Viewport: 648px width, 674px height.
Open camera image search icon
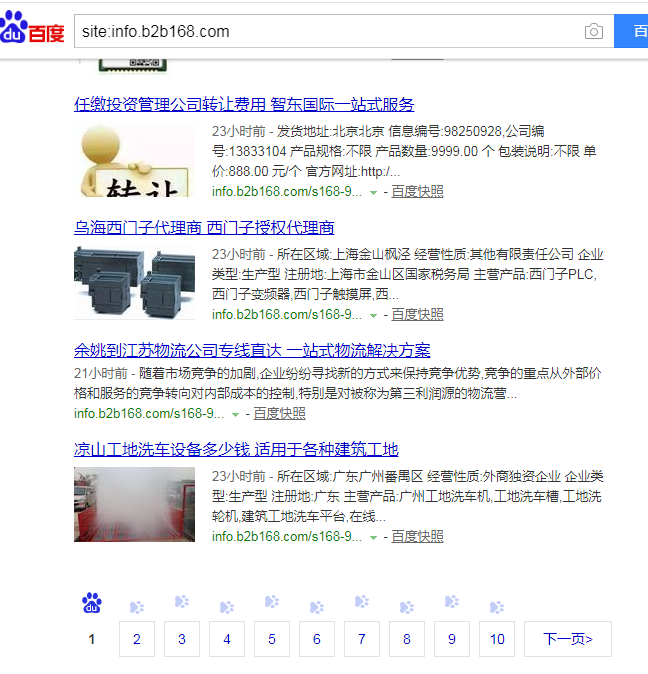pyautogui.click(x=593, y=31)
